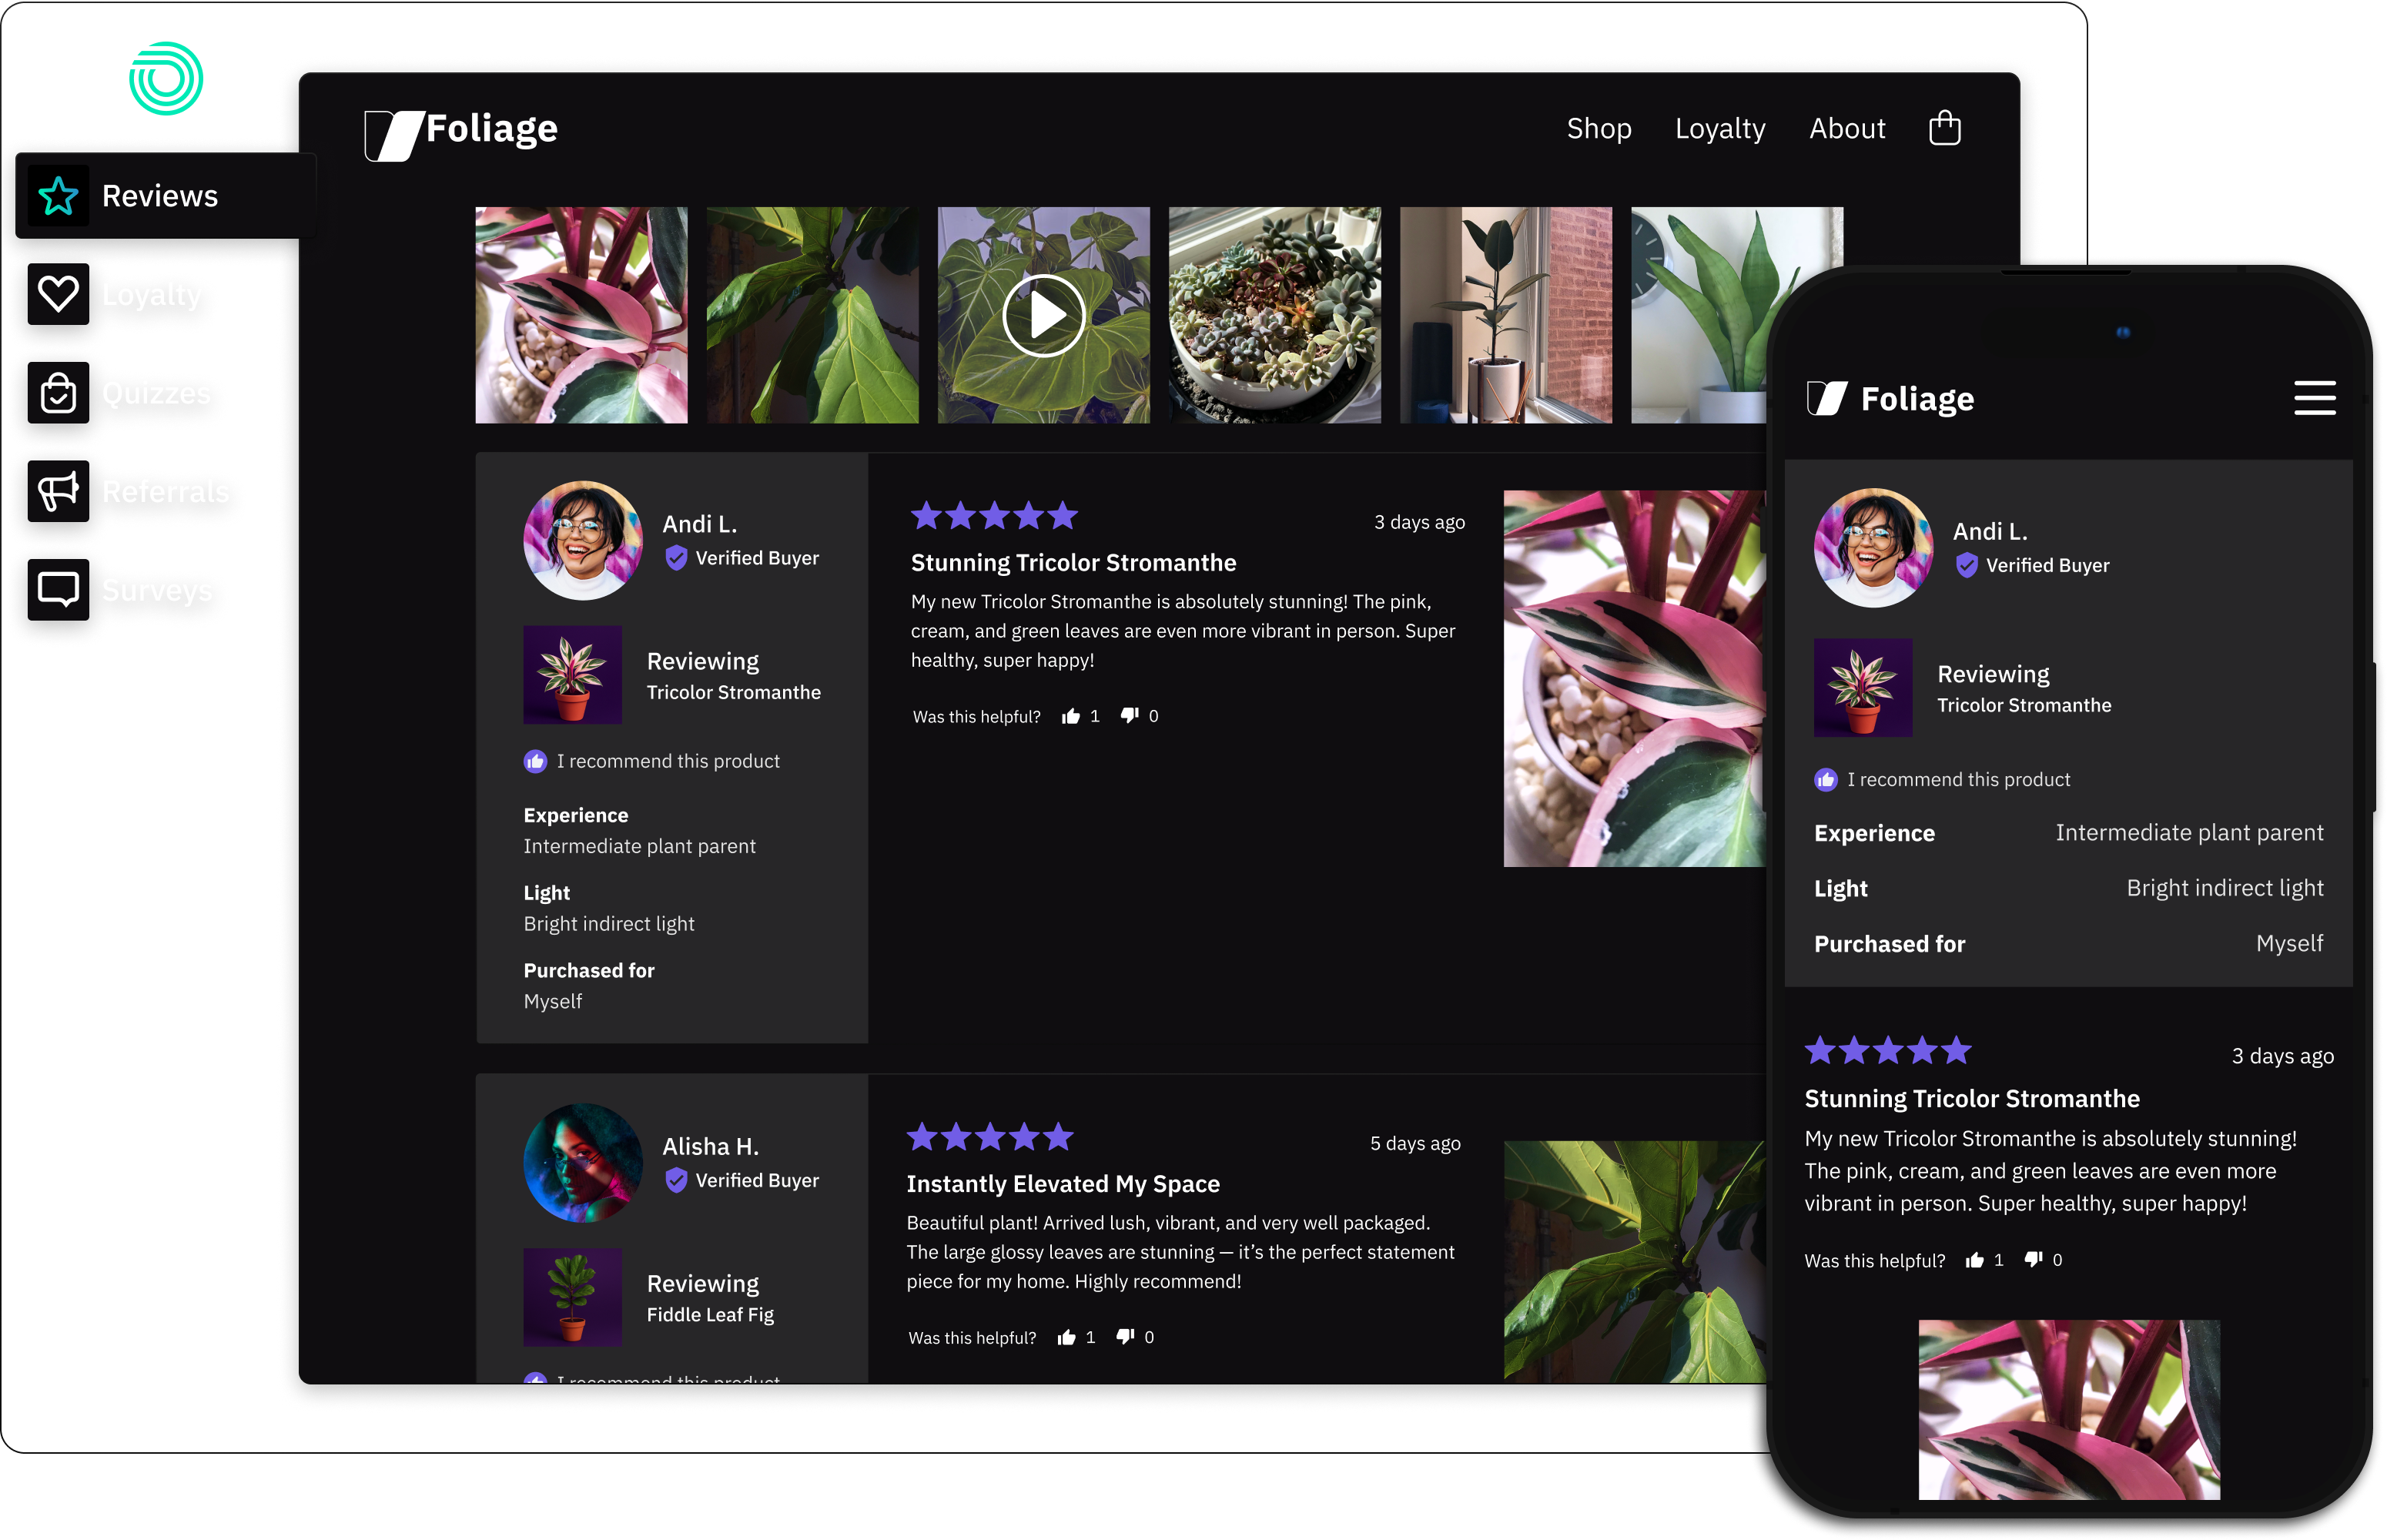Open Alisha's fiddle leaf review photo
Image resolution: width=2387 pixels, height=1540 pixels.
tap(1635, 1262)
